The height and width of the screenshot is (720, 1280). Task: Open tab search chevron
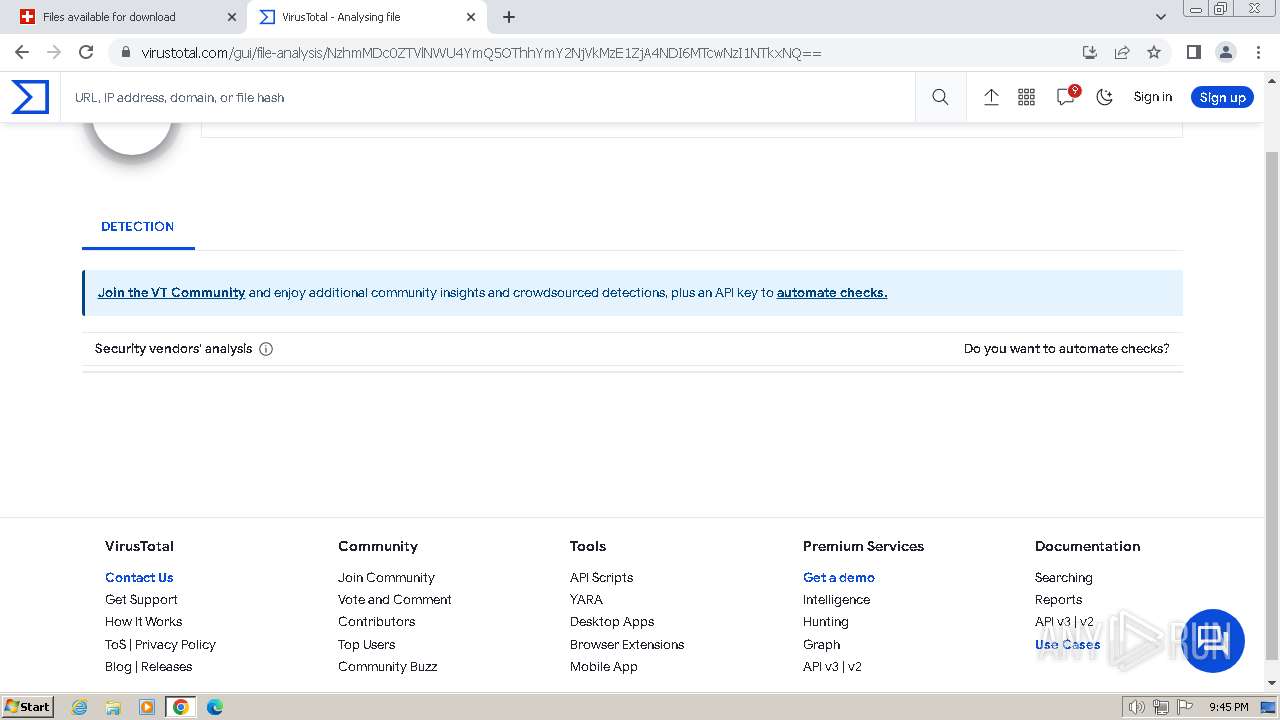(x=1160, y=17)
